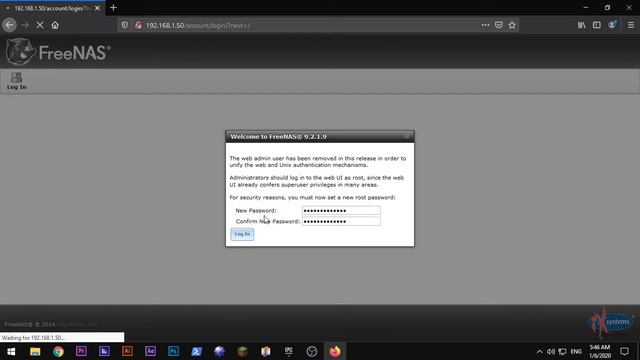Bookmark this page with star icon

pyautogui.click(x=512, y=25)
